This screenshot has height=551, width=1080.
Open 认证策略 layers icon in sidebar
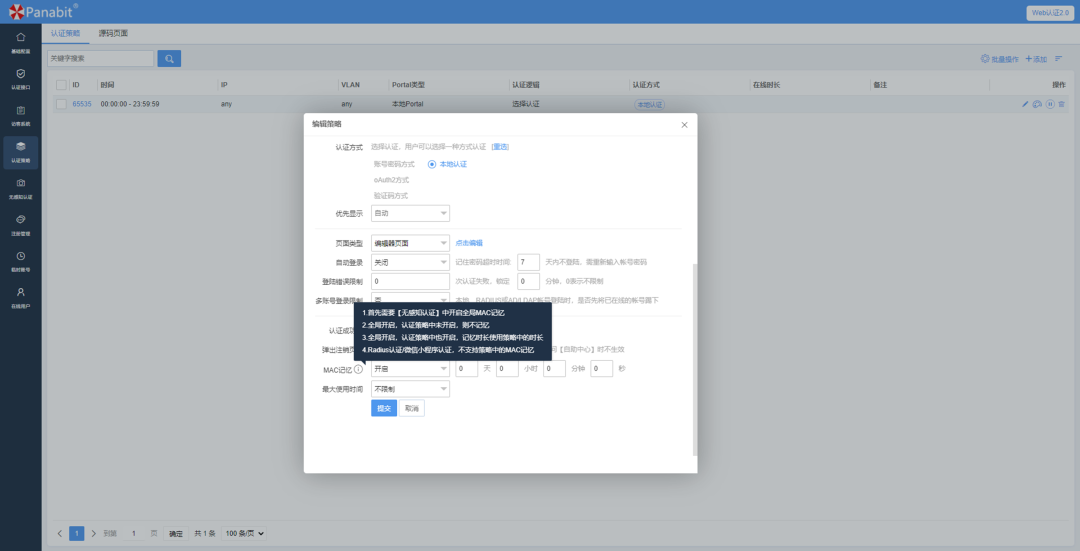point(21,146)
